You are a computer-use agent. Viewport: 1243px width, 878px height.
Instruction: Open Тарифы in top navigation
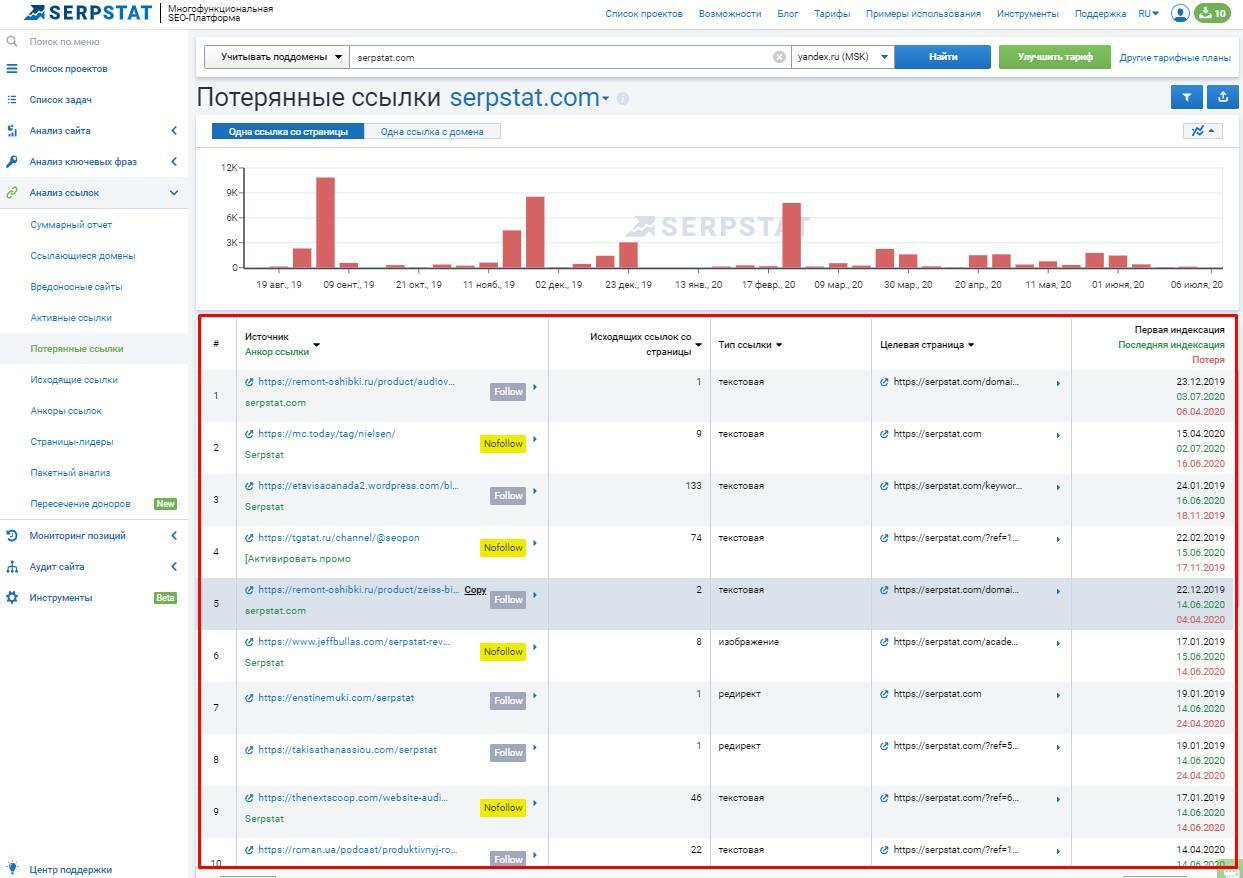point(832,14)
